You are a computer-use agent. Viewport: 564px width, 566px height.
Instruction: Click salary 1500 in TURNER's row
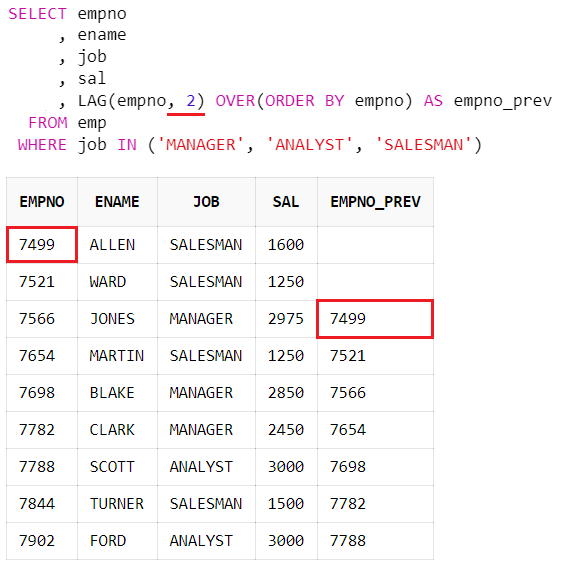[286, 504]
